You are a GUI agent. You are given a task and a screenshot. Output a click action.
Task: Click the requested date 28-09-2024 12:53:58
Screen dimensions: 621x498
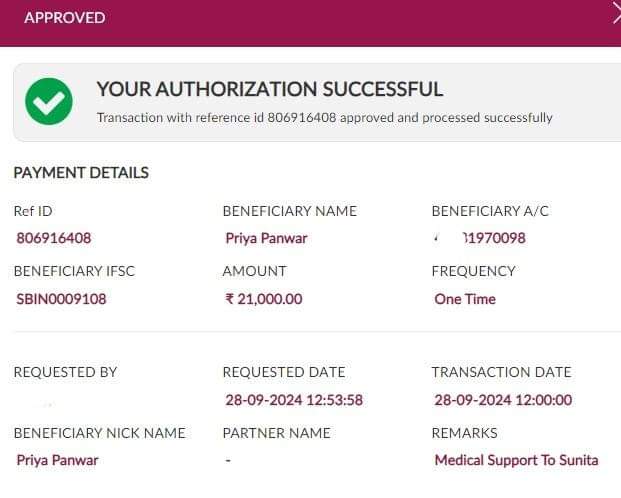[292, 400]
